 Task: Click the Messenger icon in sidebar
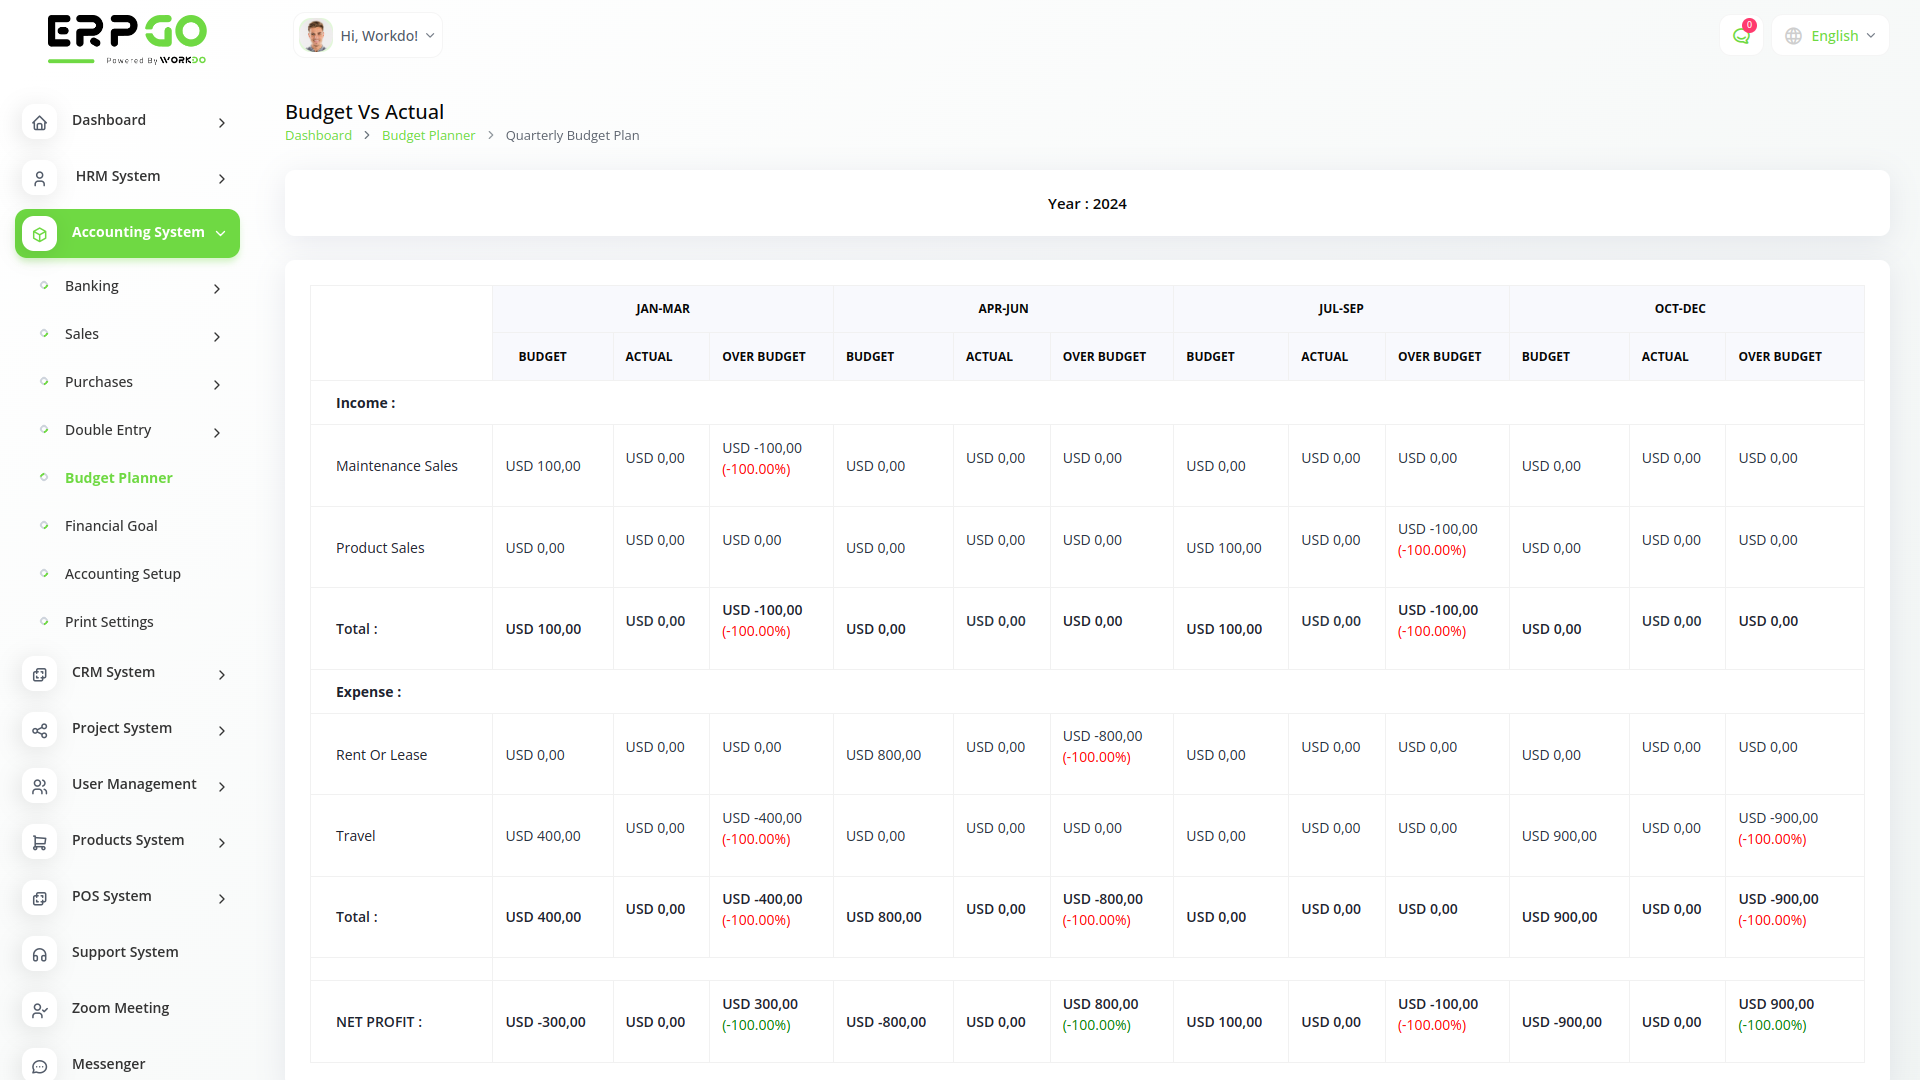point(39,1066)
